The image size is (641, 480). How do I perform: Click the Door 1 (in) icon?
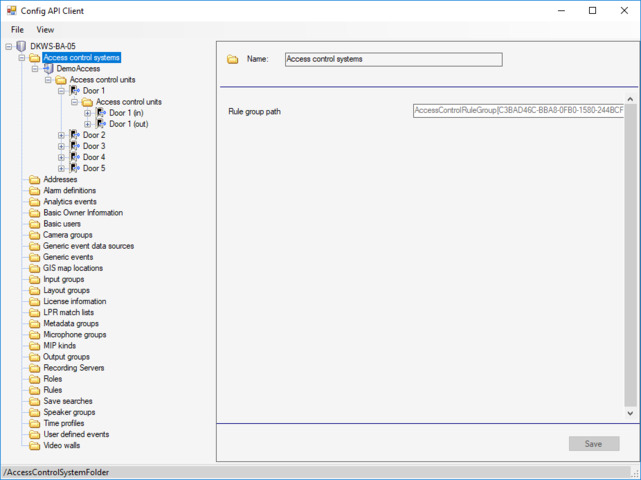[101, 113]
